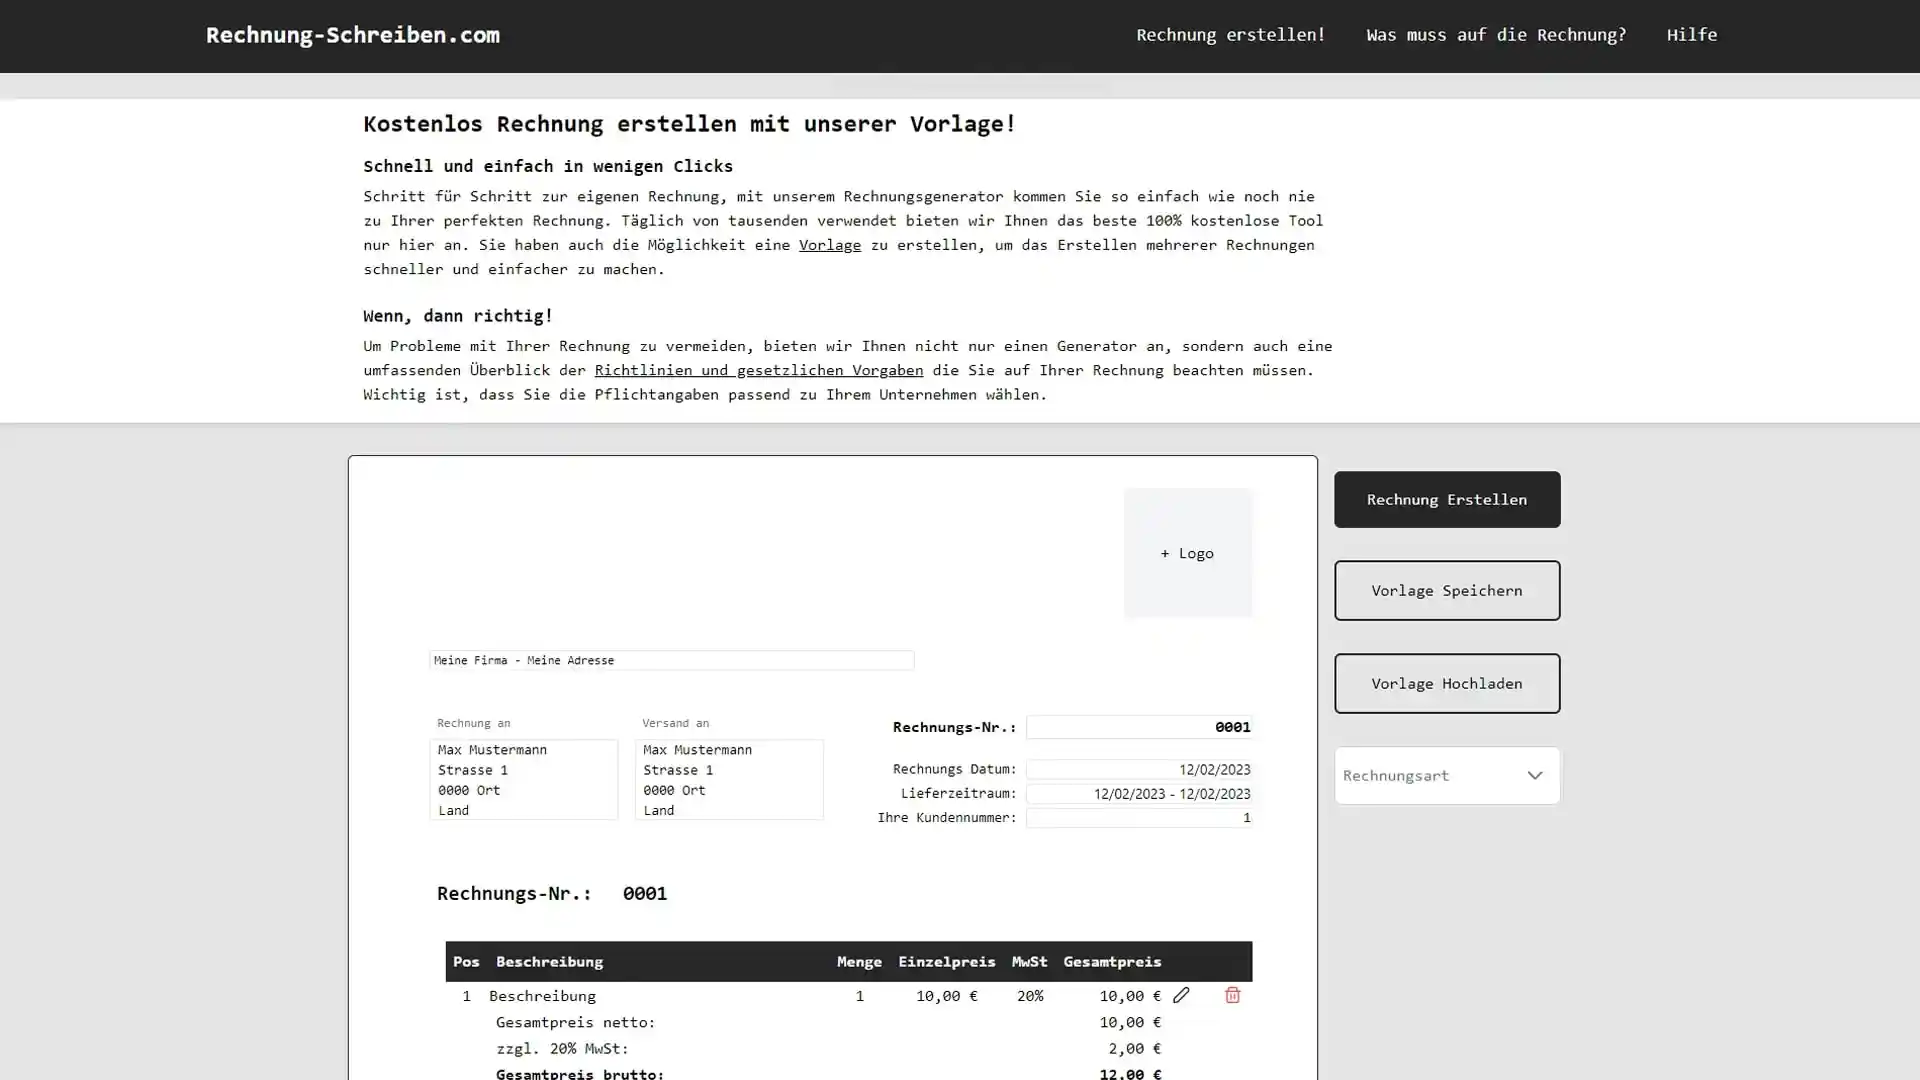The image size is (1920, 1080).
Task: Click the 'Rechnungs-Nr.: 0001' heading
Action: 551,893
